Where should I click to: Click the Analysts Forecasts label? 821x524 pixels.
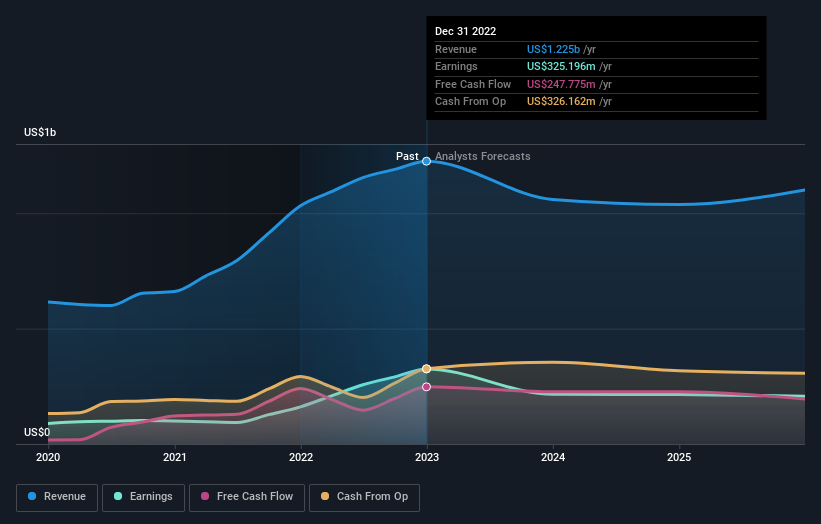coord(483,157)
